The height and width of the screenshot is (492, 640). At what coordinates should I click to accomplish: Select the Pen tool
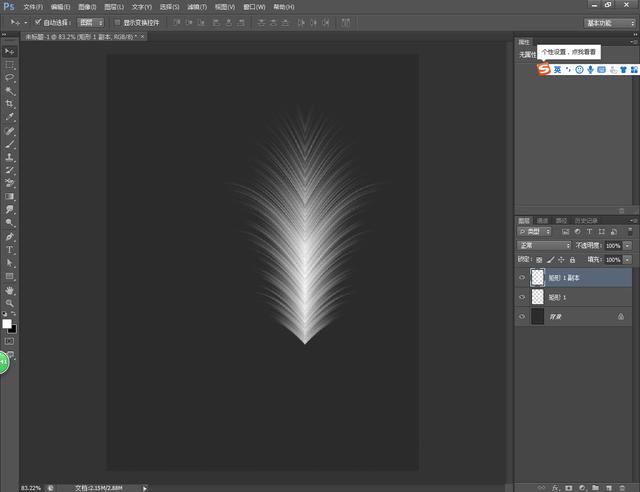tap(10, 236)
